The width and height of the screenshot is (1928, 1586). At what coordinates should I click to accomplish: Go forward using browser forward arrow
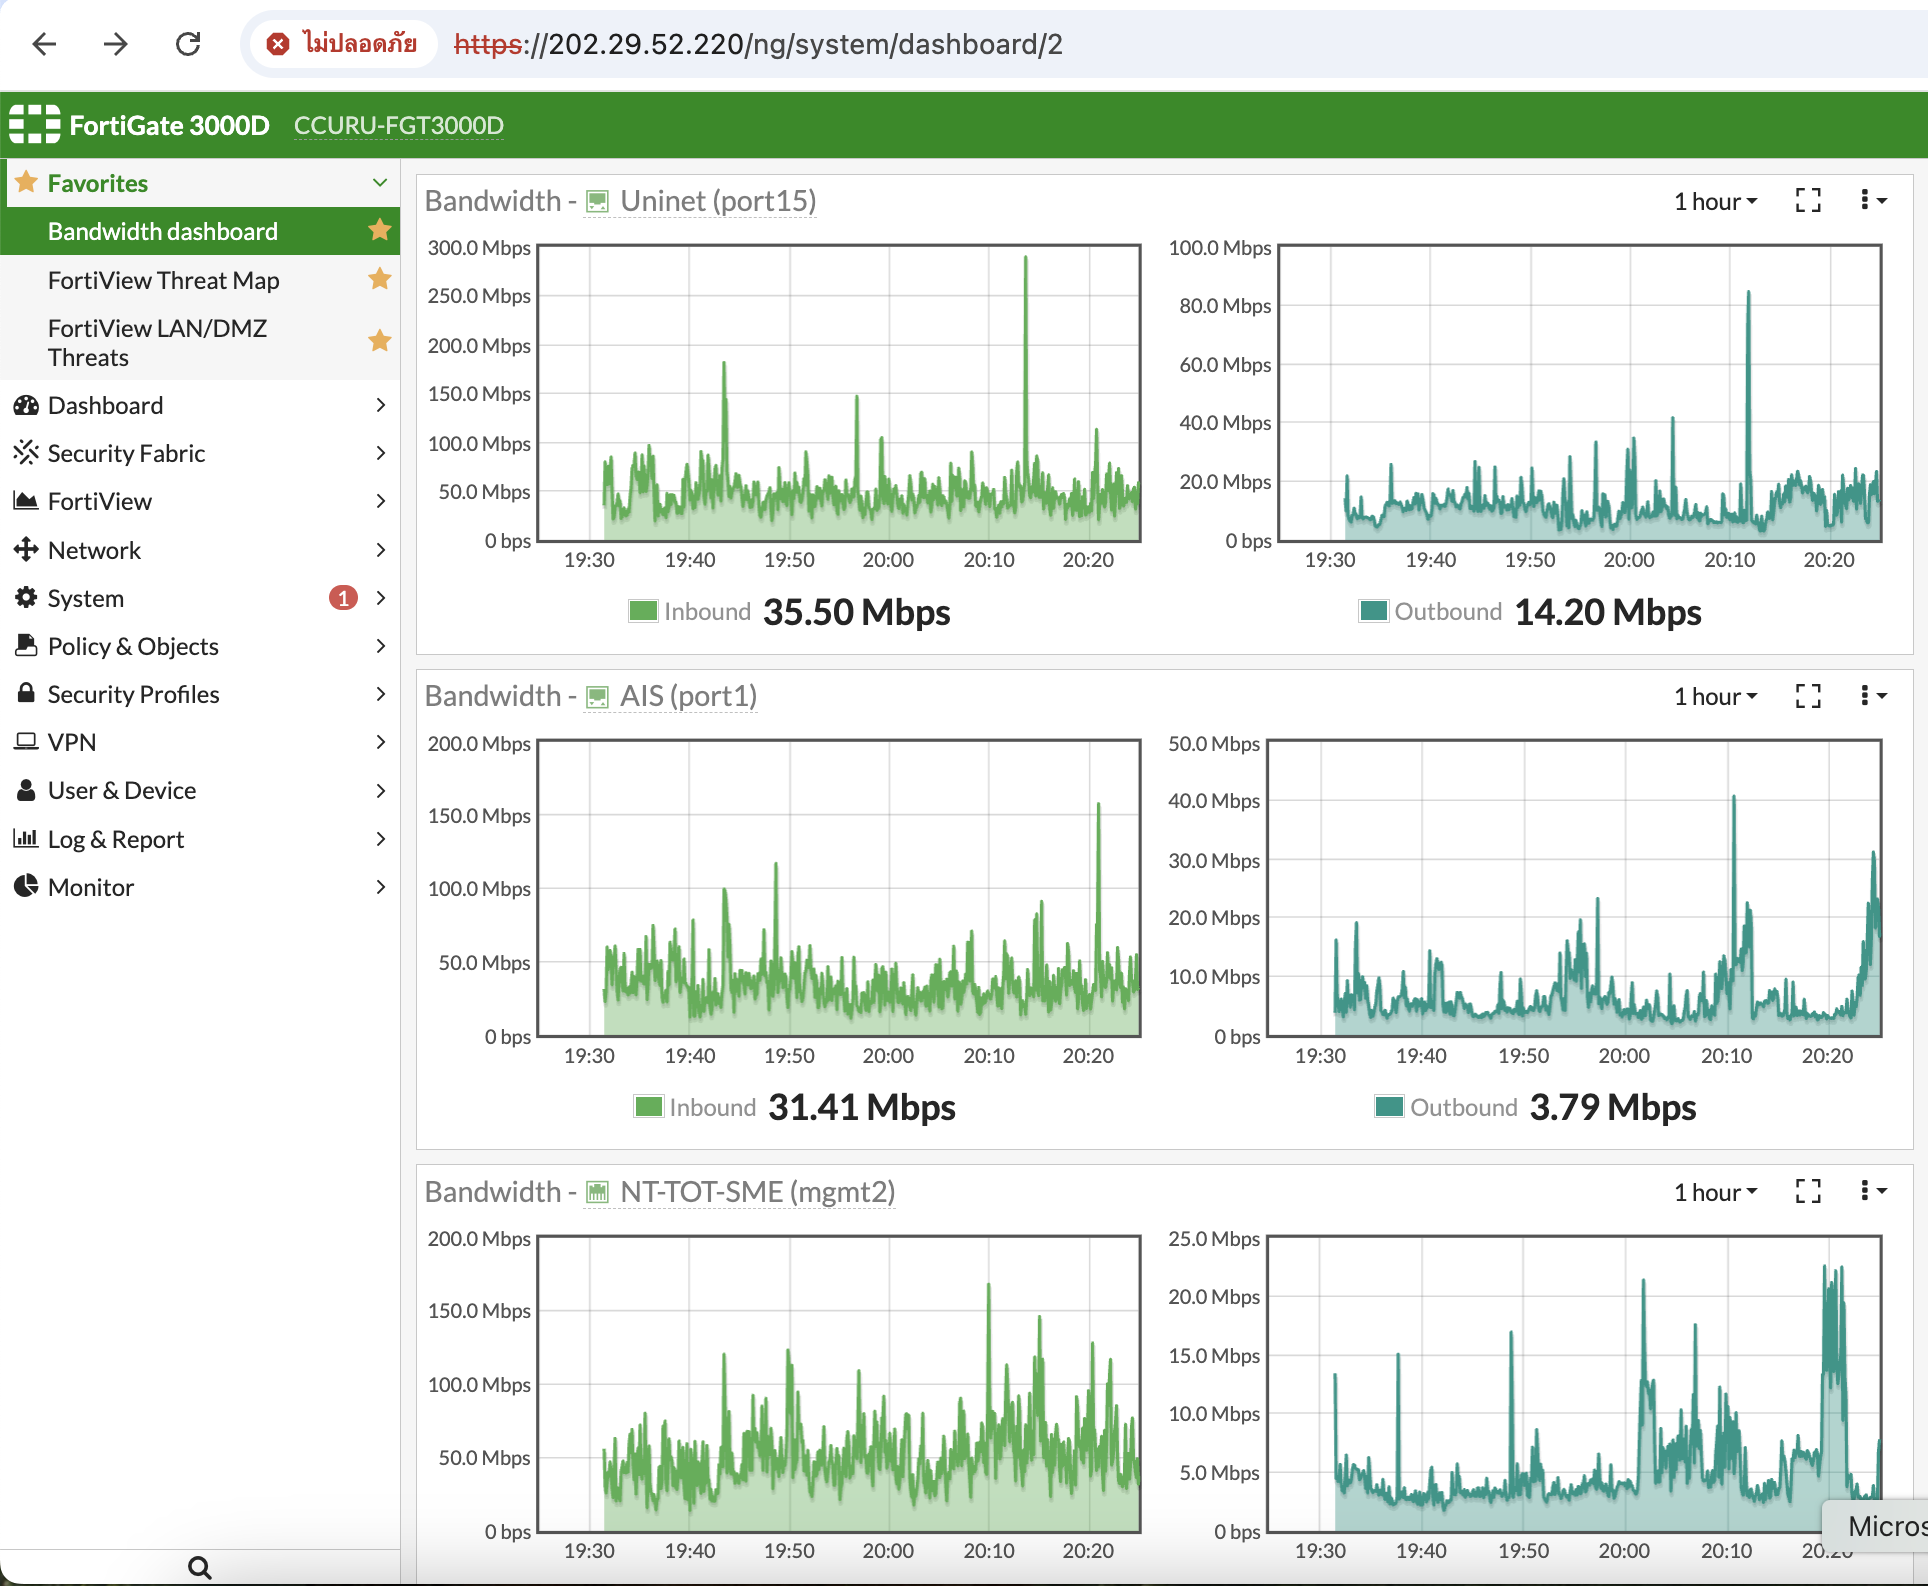click(116, 44)
